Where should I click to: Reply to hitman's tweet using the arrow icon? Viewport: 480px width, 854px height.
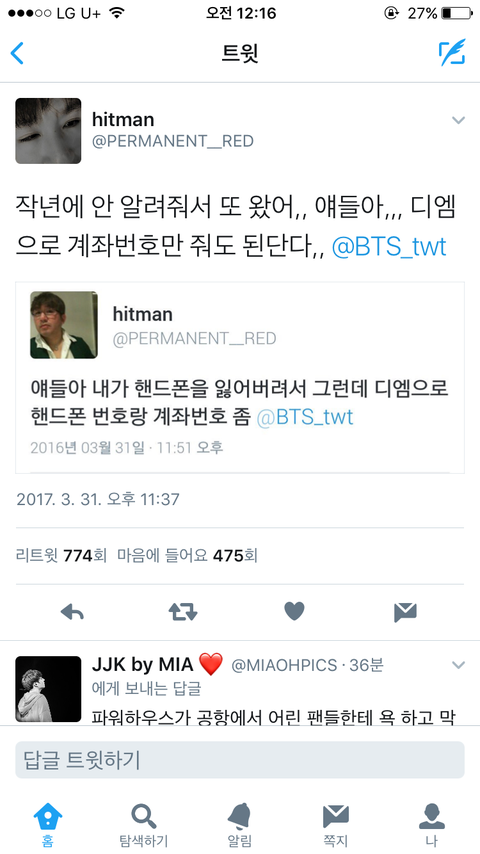[72, 612]
